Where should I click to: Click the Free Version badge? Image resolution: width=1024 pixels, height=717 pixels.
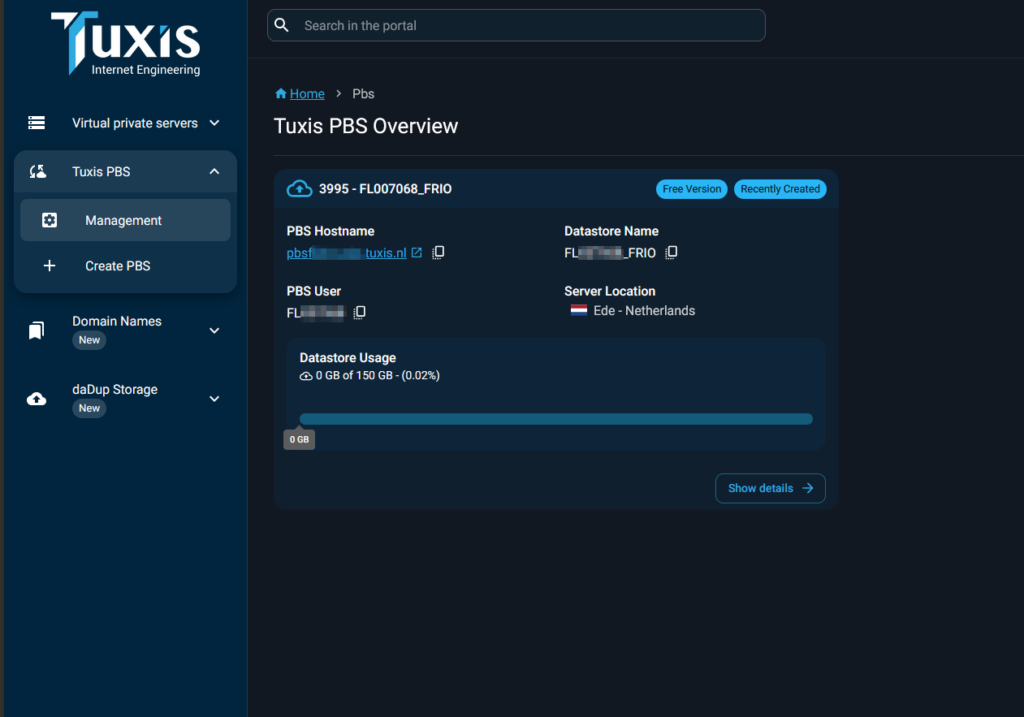point(692,189)
